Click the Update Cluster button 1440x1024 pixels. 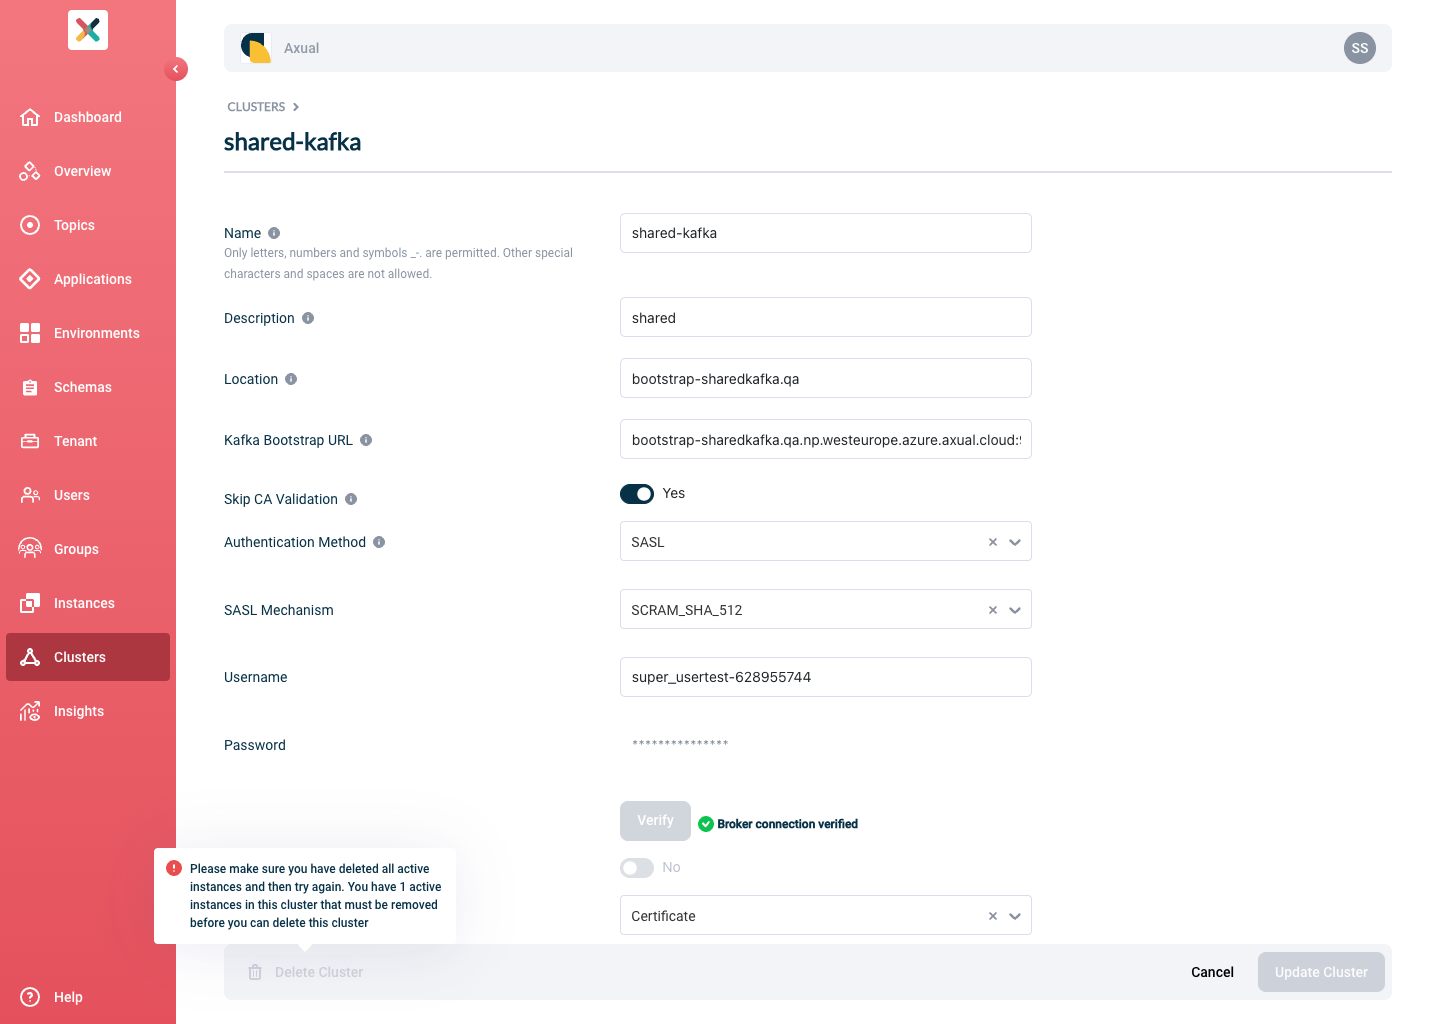coord(1321,972)
